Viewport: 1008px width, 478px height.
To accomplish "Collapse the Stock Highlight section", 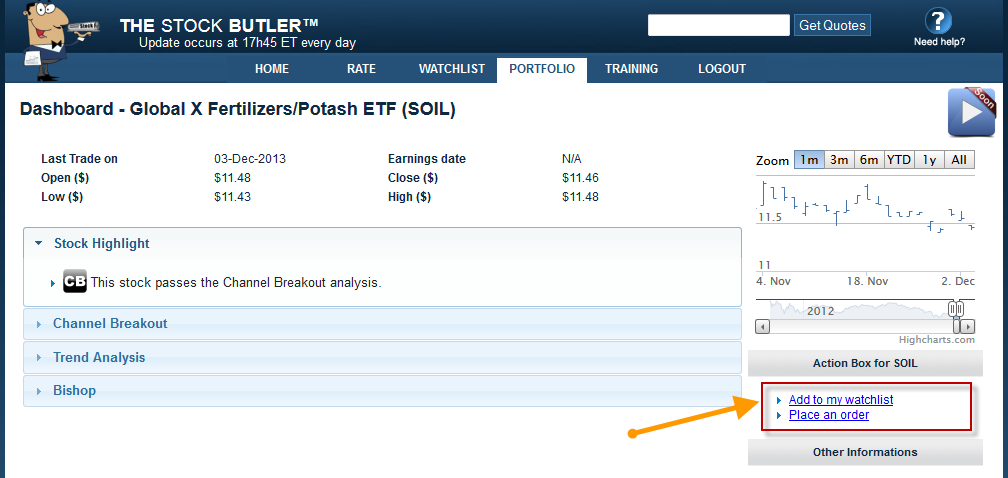I will click(x=382, y=243).
